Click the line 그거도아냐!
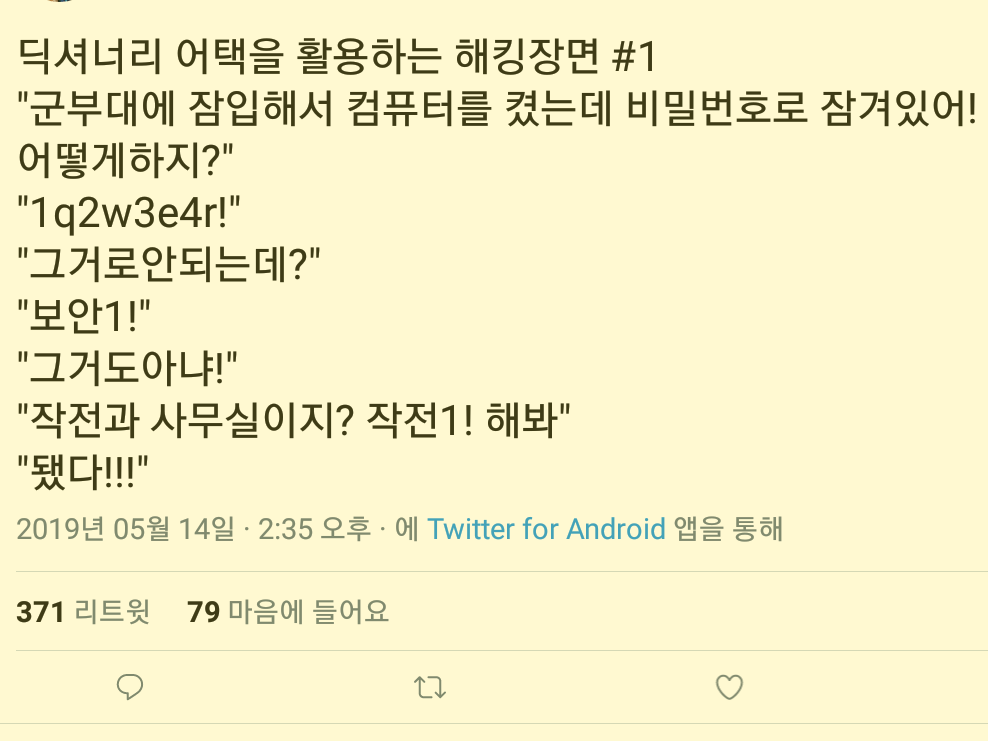This screenshot has height=741, width=988. coord(127,367)
